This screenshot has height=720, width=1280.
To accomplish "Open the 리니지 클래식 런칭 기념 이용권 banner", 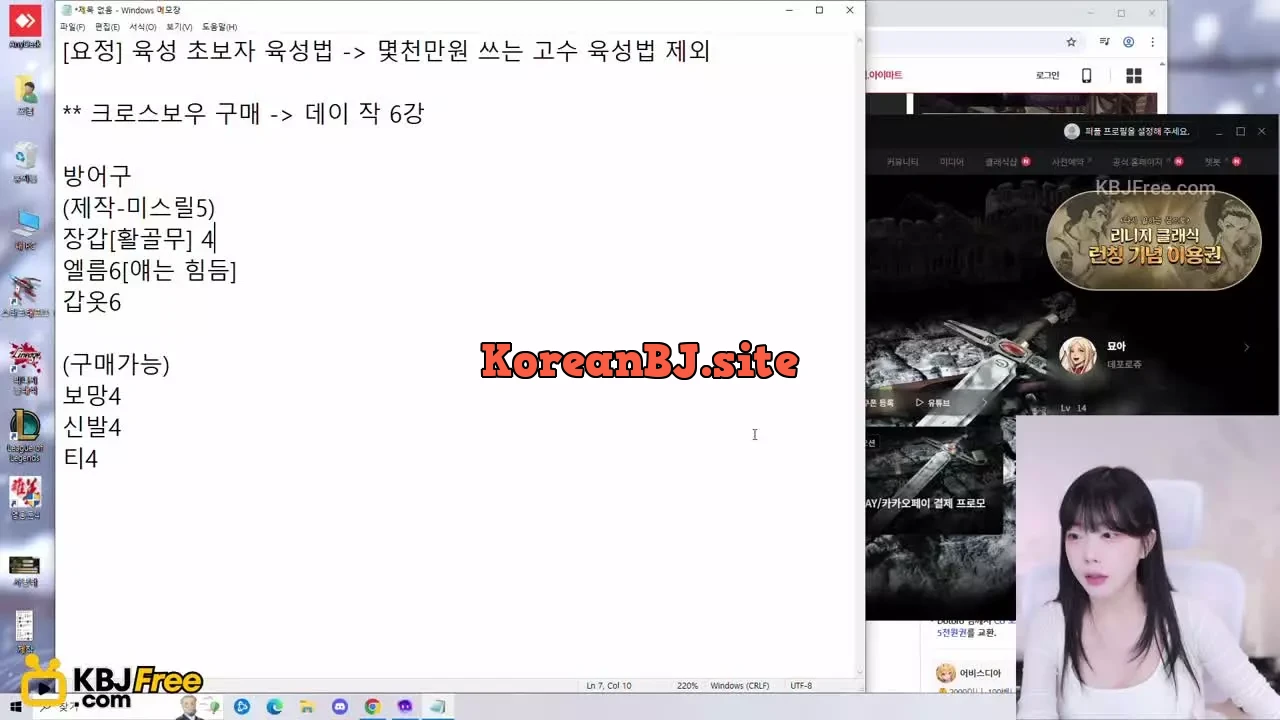I will click(1153, 241).
